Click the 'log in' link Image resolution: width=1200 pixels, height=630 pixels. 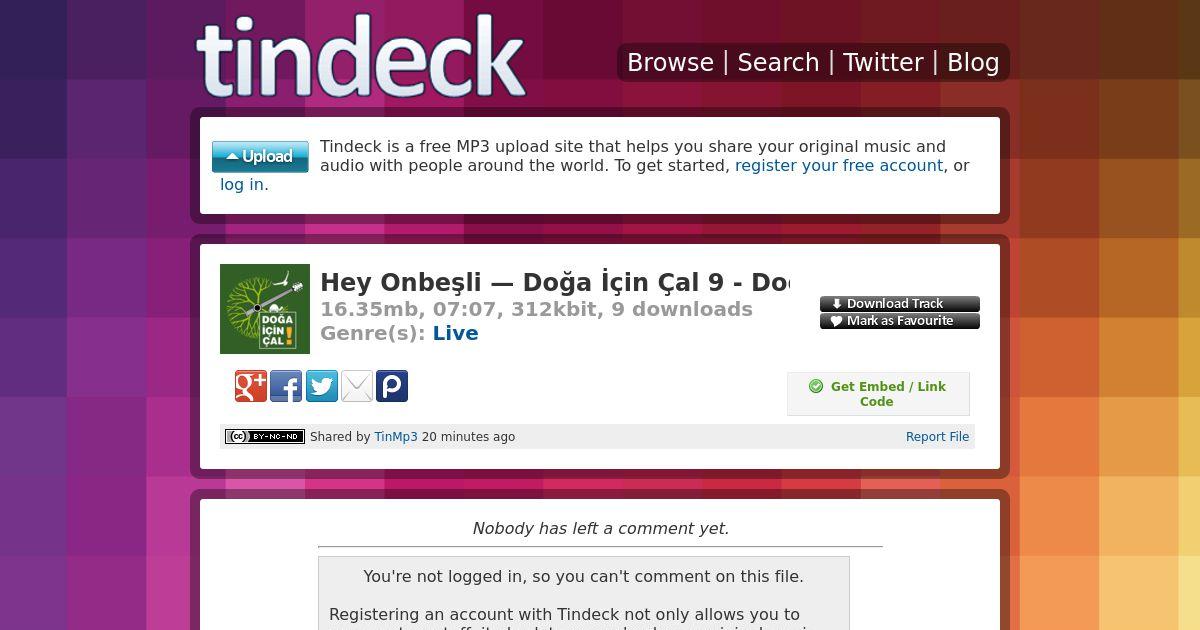(x=242, y=185)
